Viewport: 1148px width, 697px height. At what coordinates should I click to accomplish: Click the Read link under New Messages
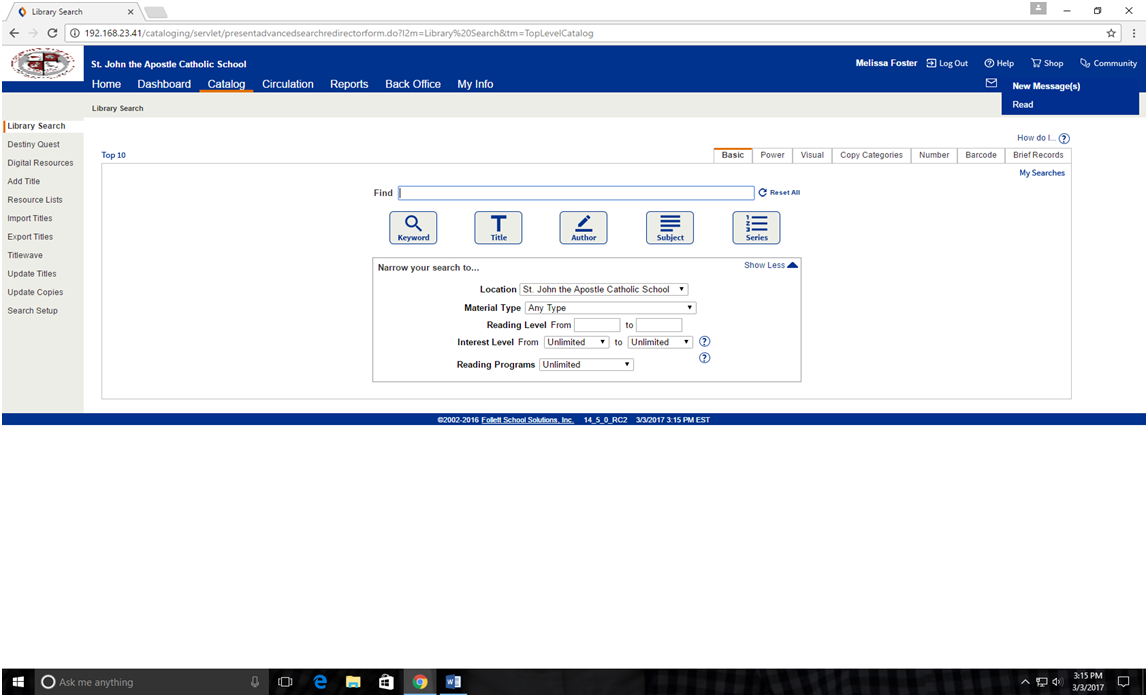pyautogui.click(x=1021, y=104)
